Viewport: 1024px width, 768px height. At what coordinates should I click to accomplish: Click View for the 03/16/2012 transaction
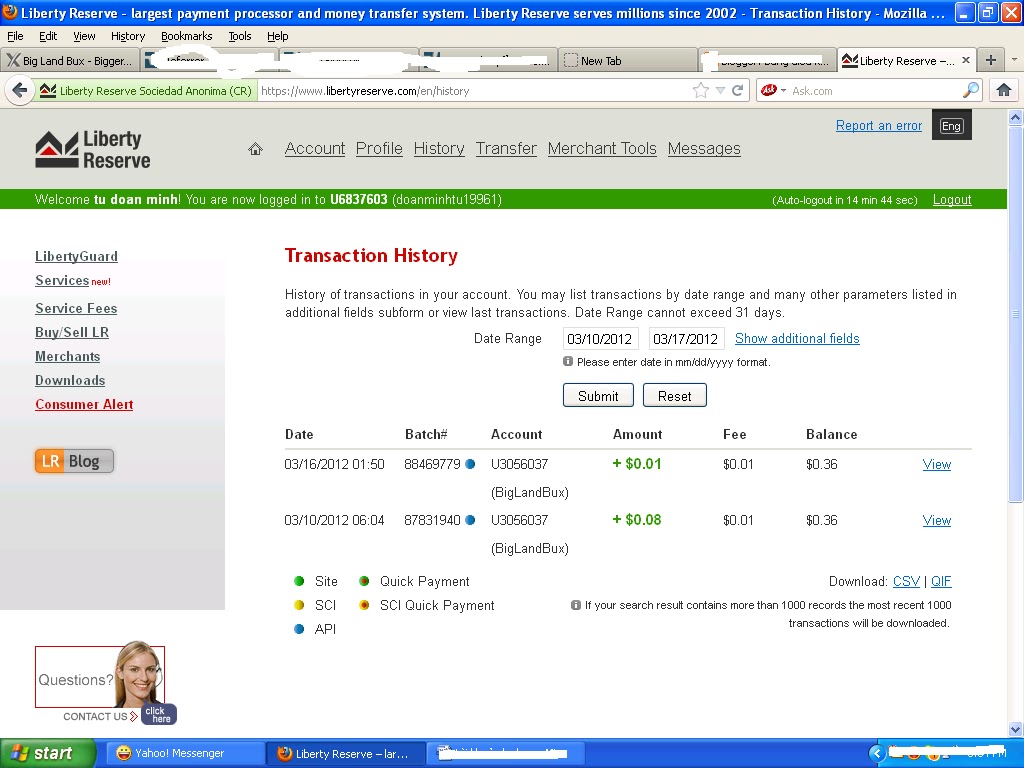936,464
